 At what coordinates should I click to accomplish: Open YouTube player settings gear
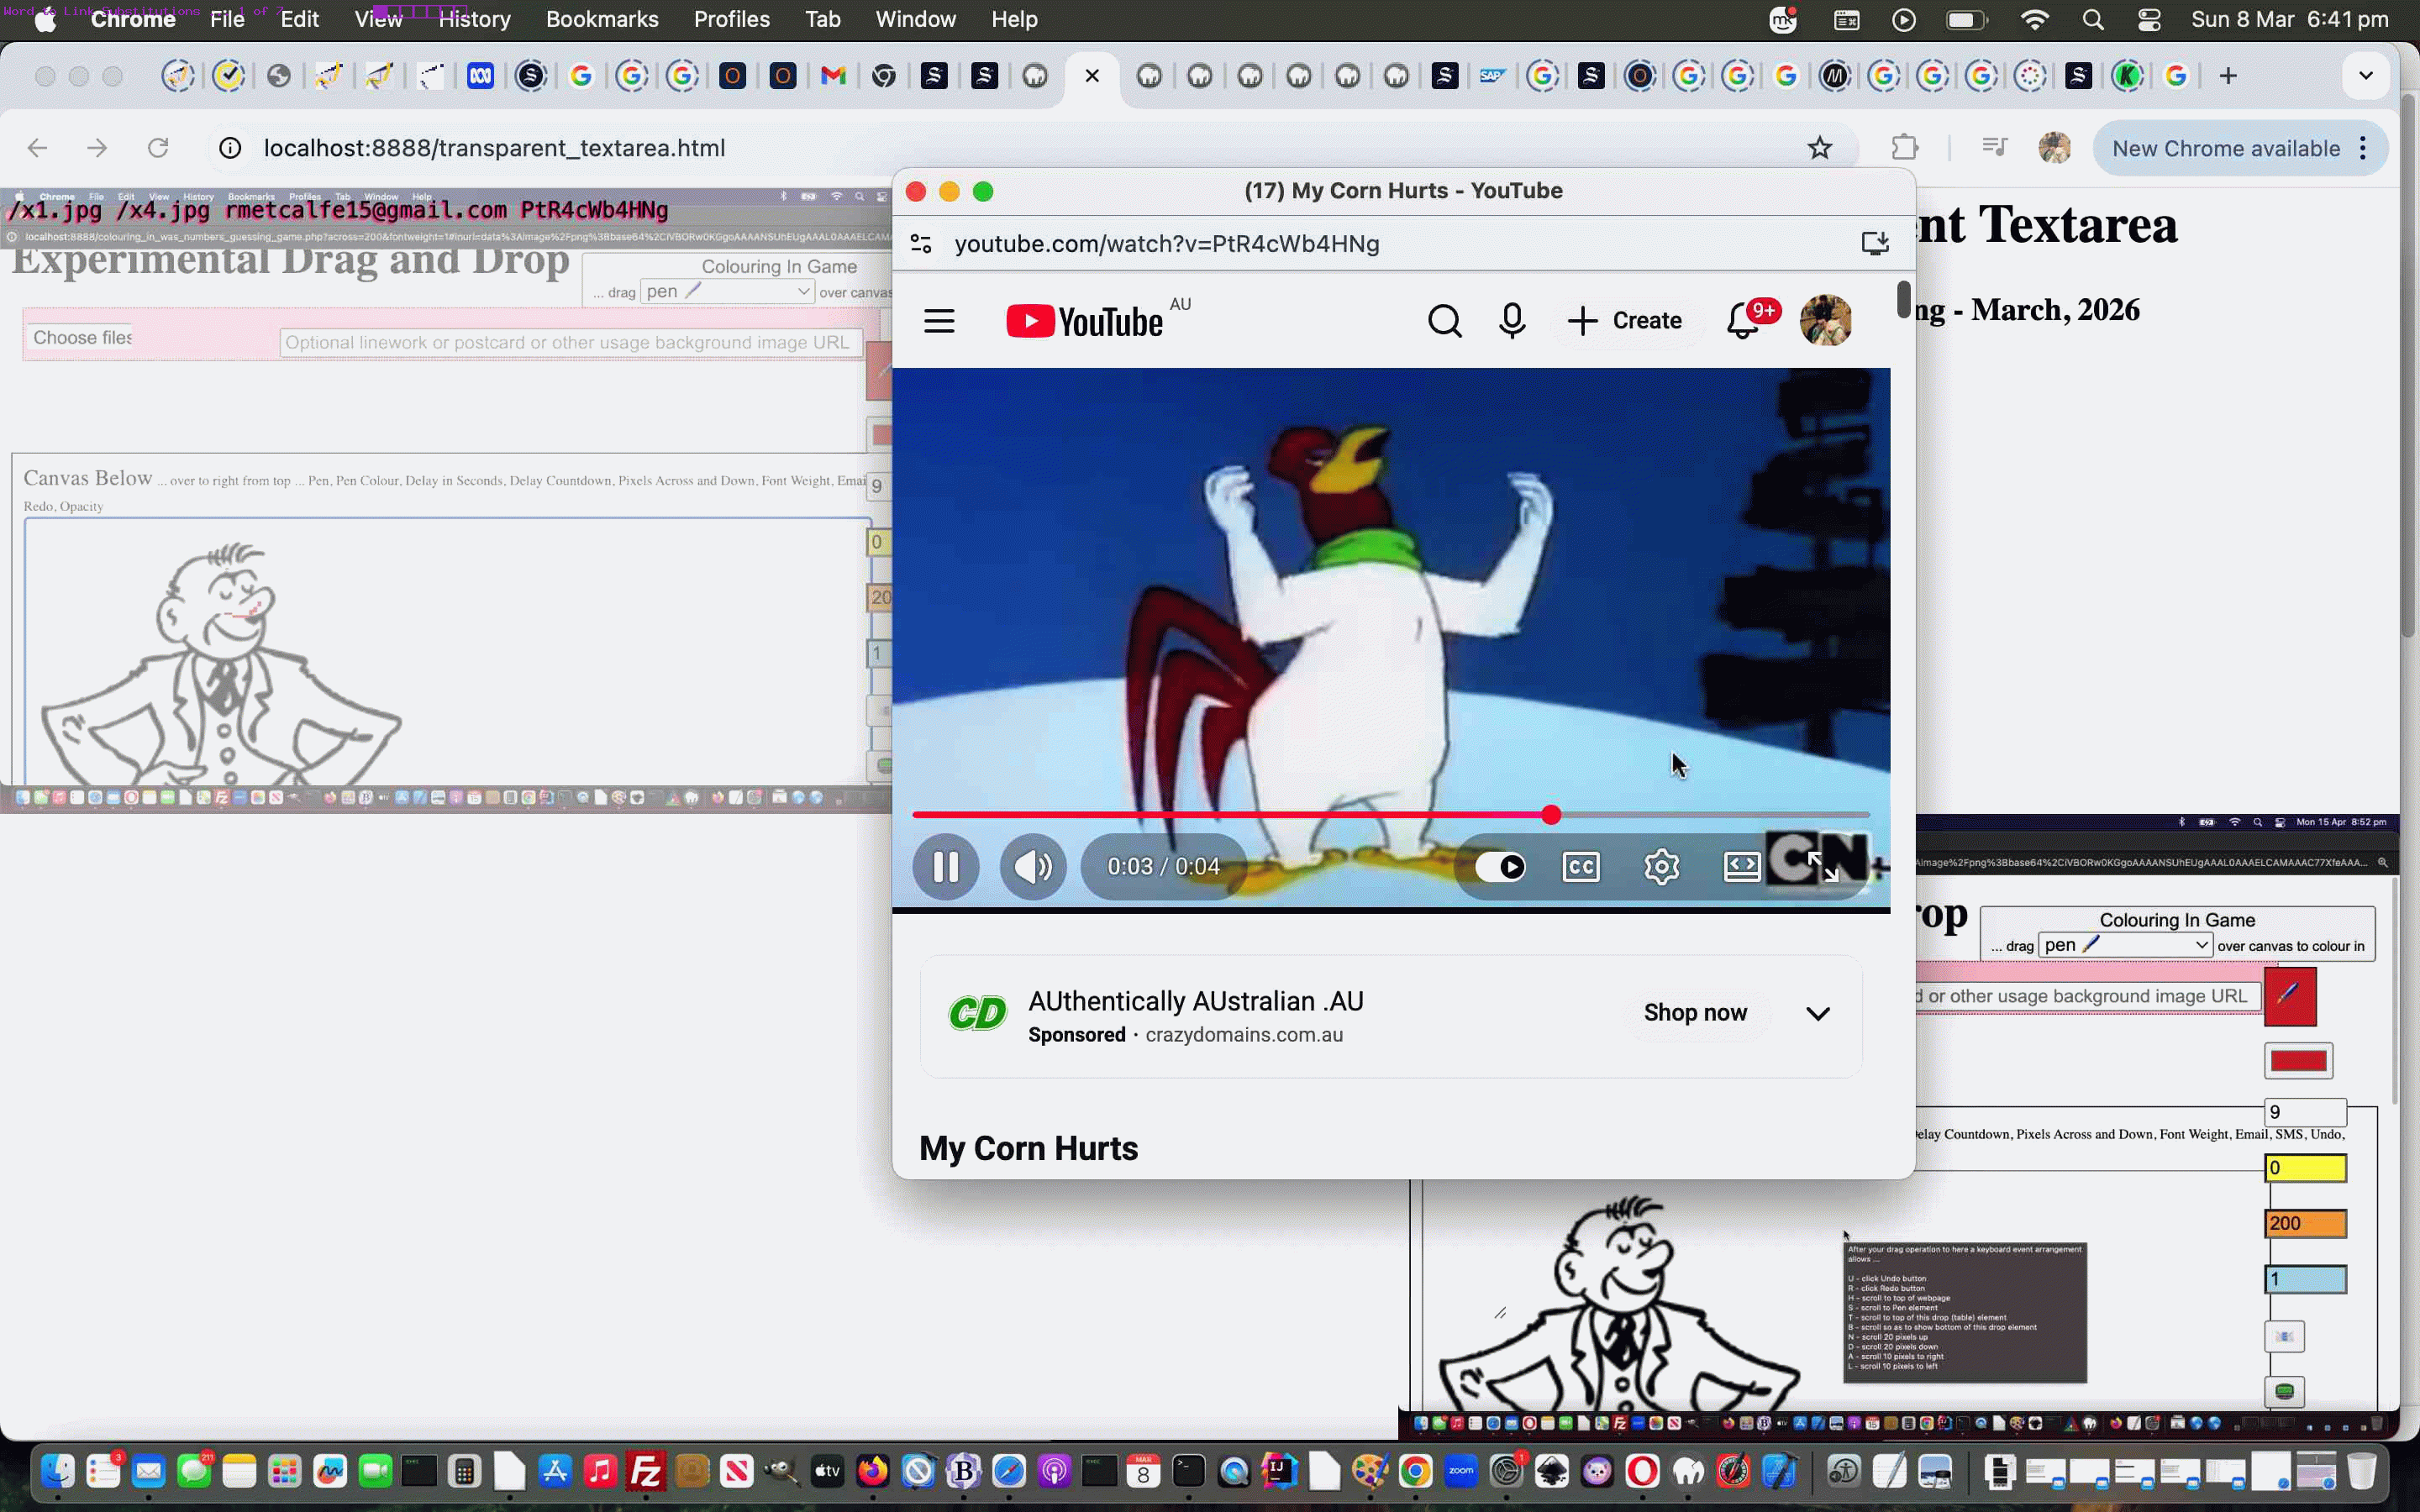1661,866
